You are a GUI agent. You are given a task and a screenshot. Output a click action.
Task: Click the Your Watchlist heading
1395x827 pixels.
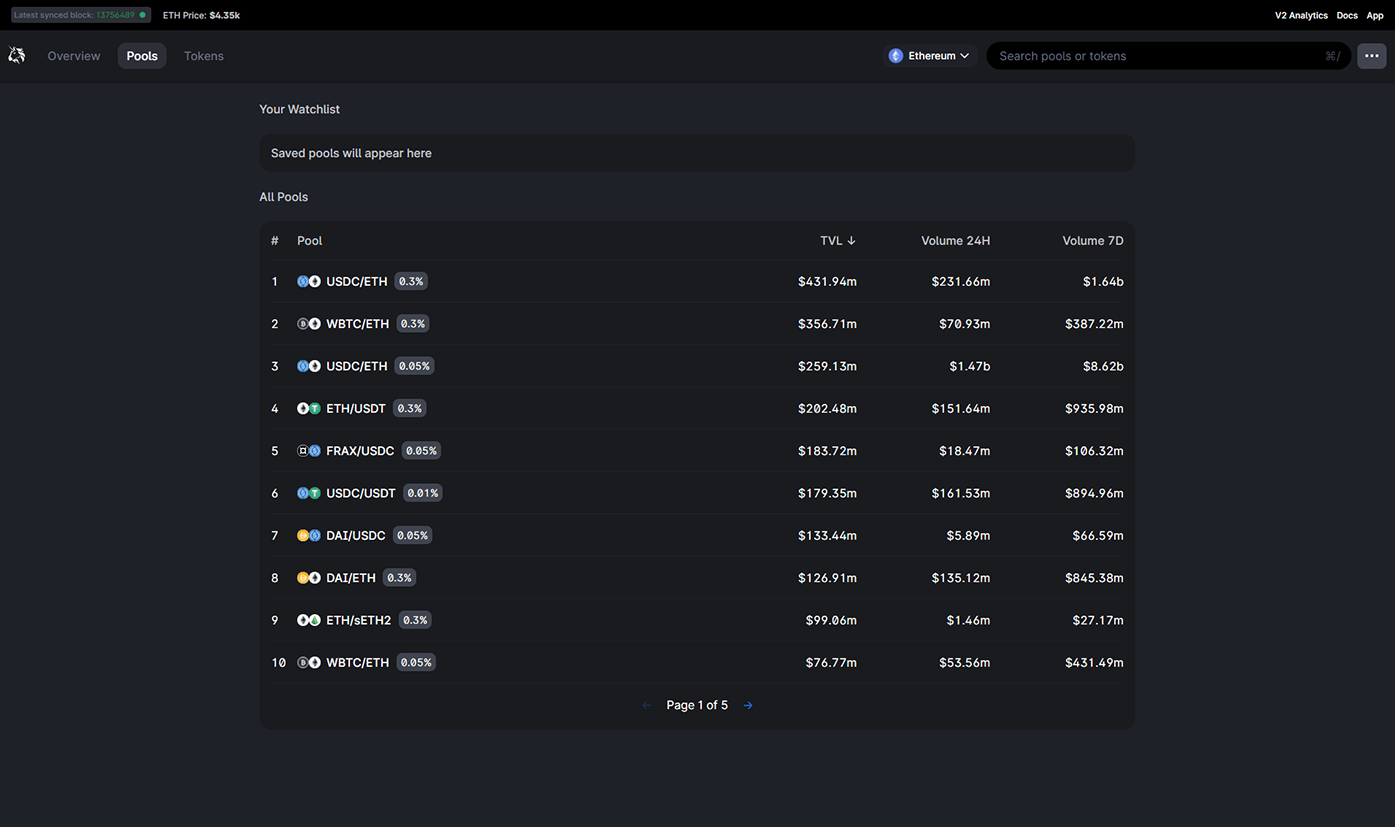coord(300,109)
